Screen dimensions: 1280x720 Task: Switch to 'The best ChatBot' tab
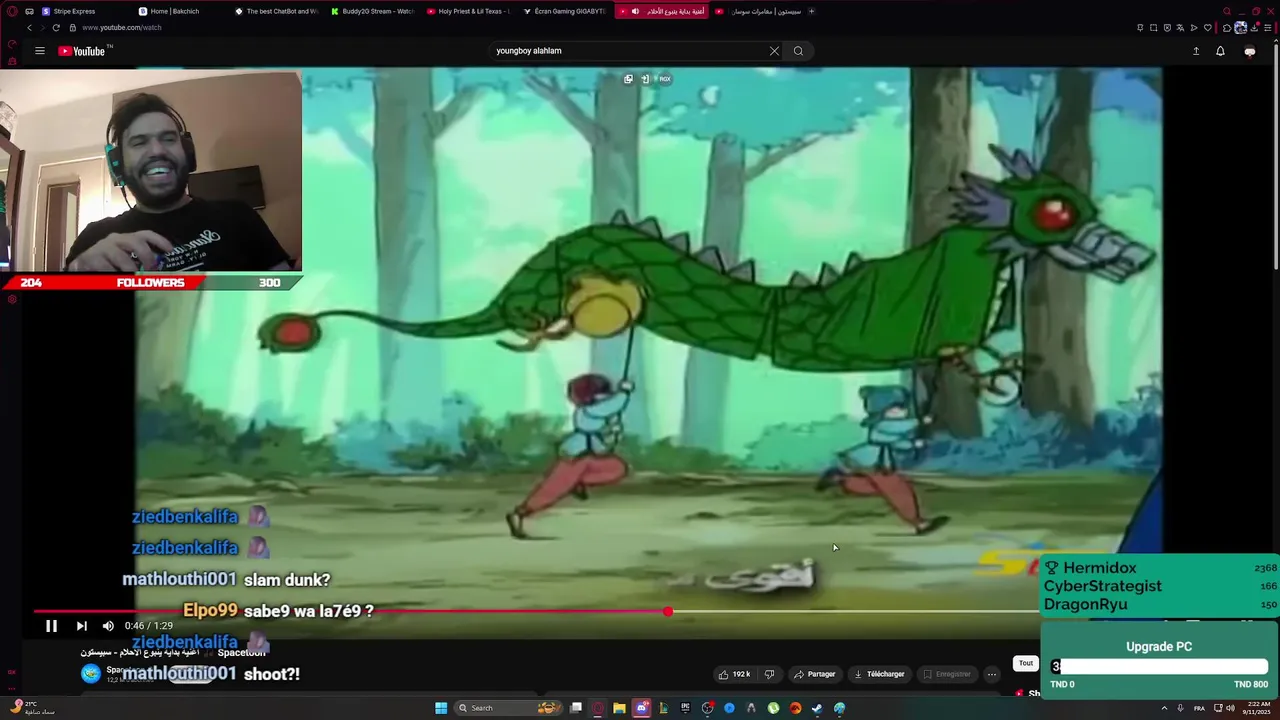tap(276, 11)
